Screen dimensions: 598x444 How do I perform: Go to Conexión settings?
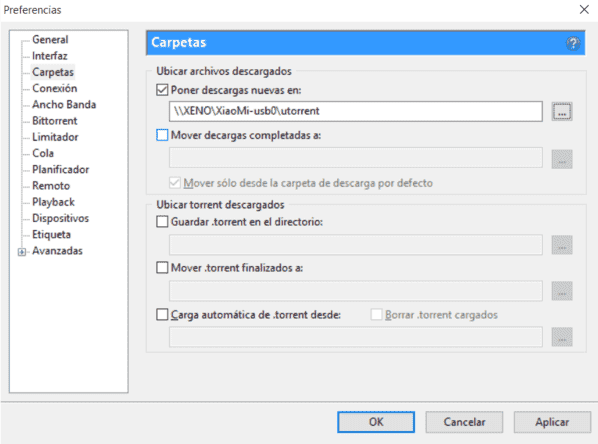click(x=55, y=88)
